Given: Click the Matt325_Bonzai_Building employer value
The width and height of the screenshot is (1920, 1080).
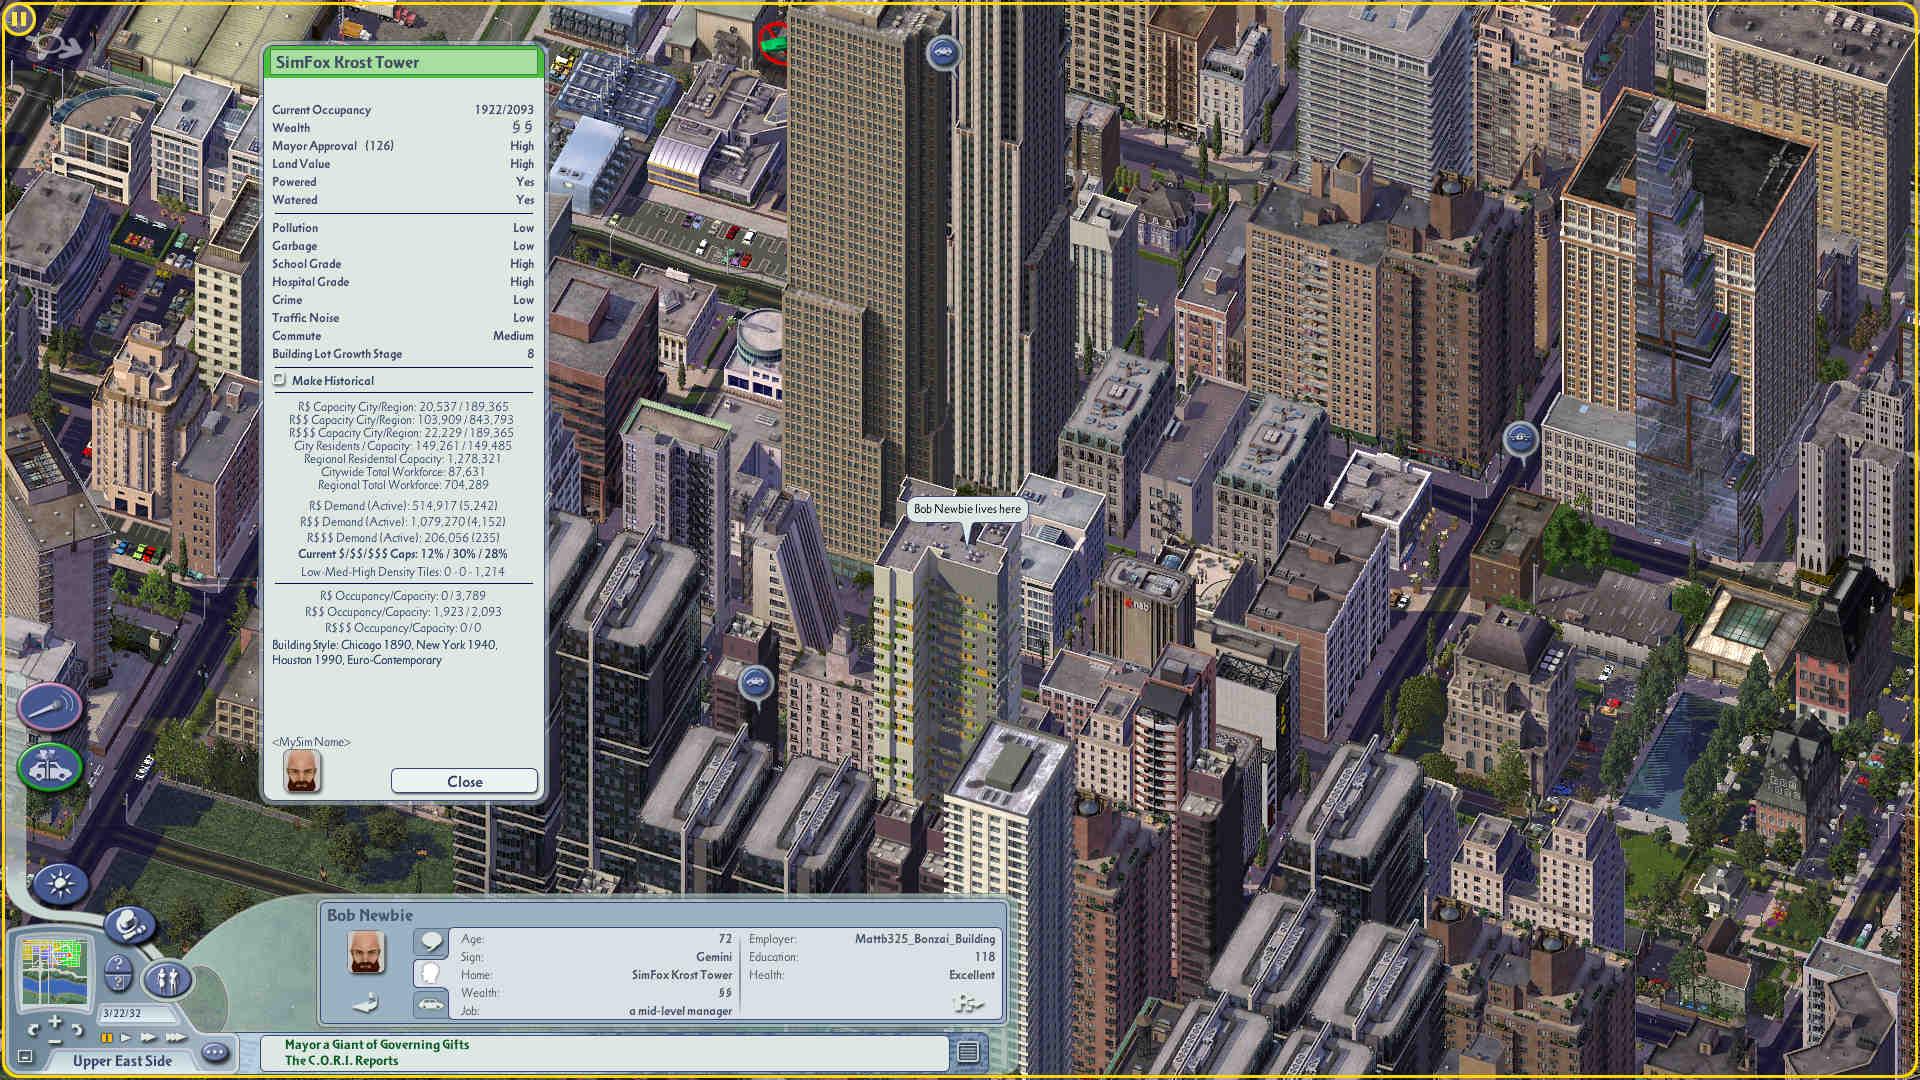Looking at the screenshot, I should [x=925, y=939].
